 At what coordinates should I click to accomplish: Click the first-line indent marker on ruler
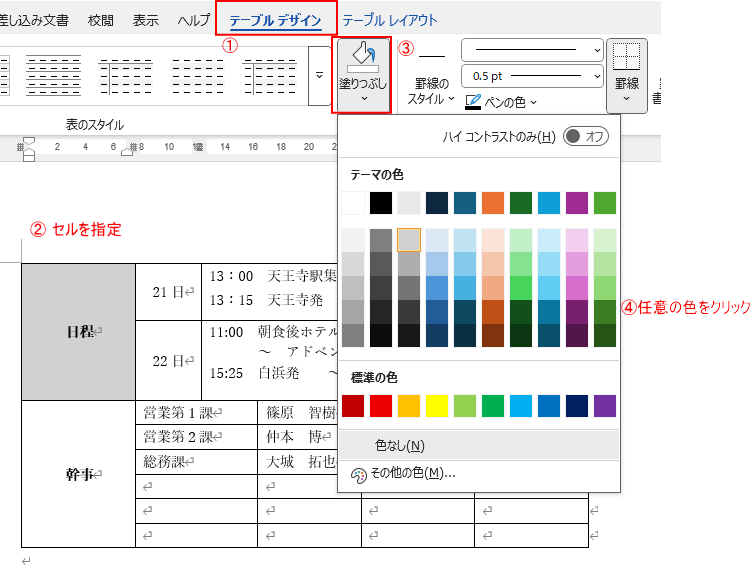click(x=29, y=141)
